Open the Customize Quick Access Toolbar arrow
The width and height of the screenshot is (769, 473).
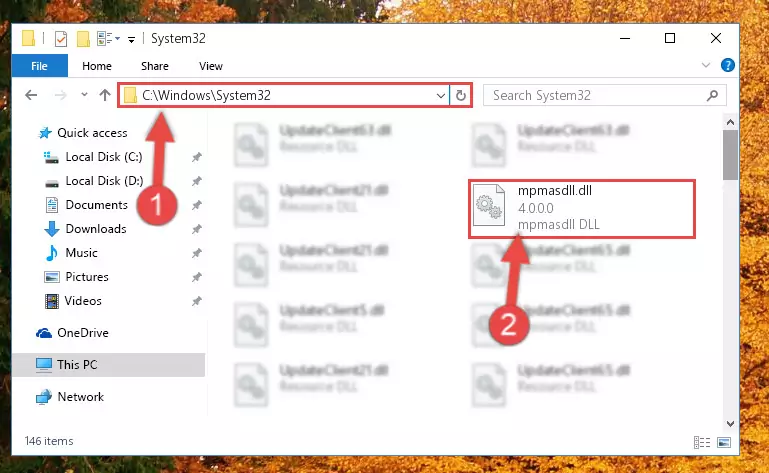[131, 39]
